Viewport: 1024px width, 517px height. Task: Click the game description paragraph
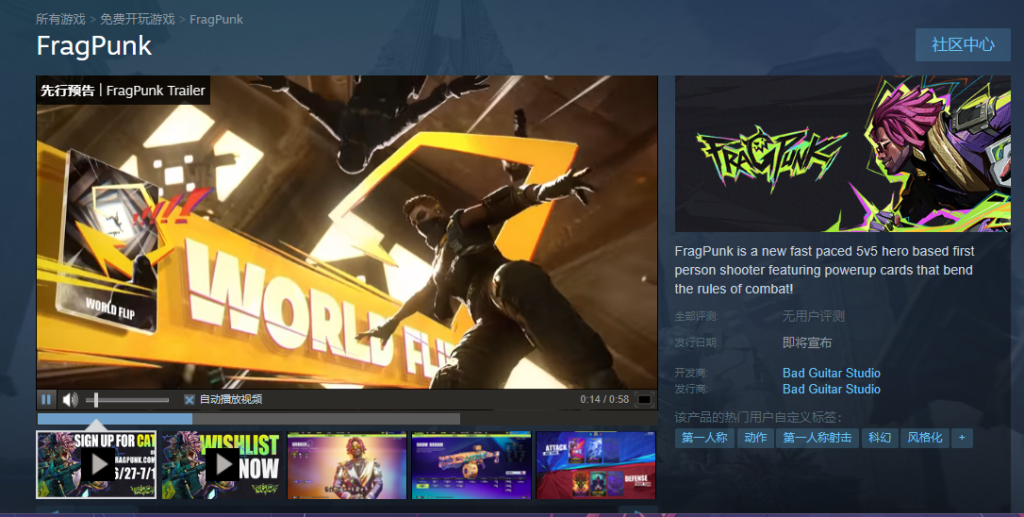824,270
